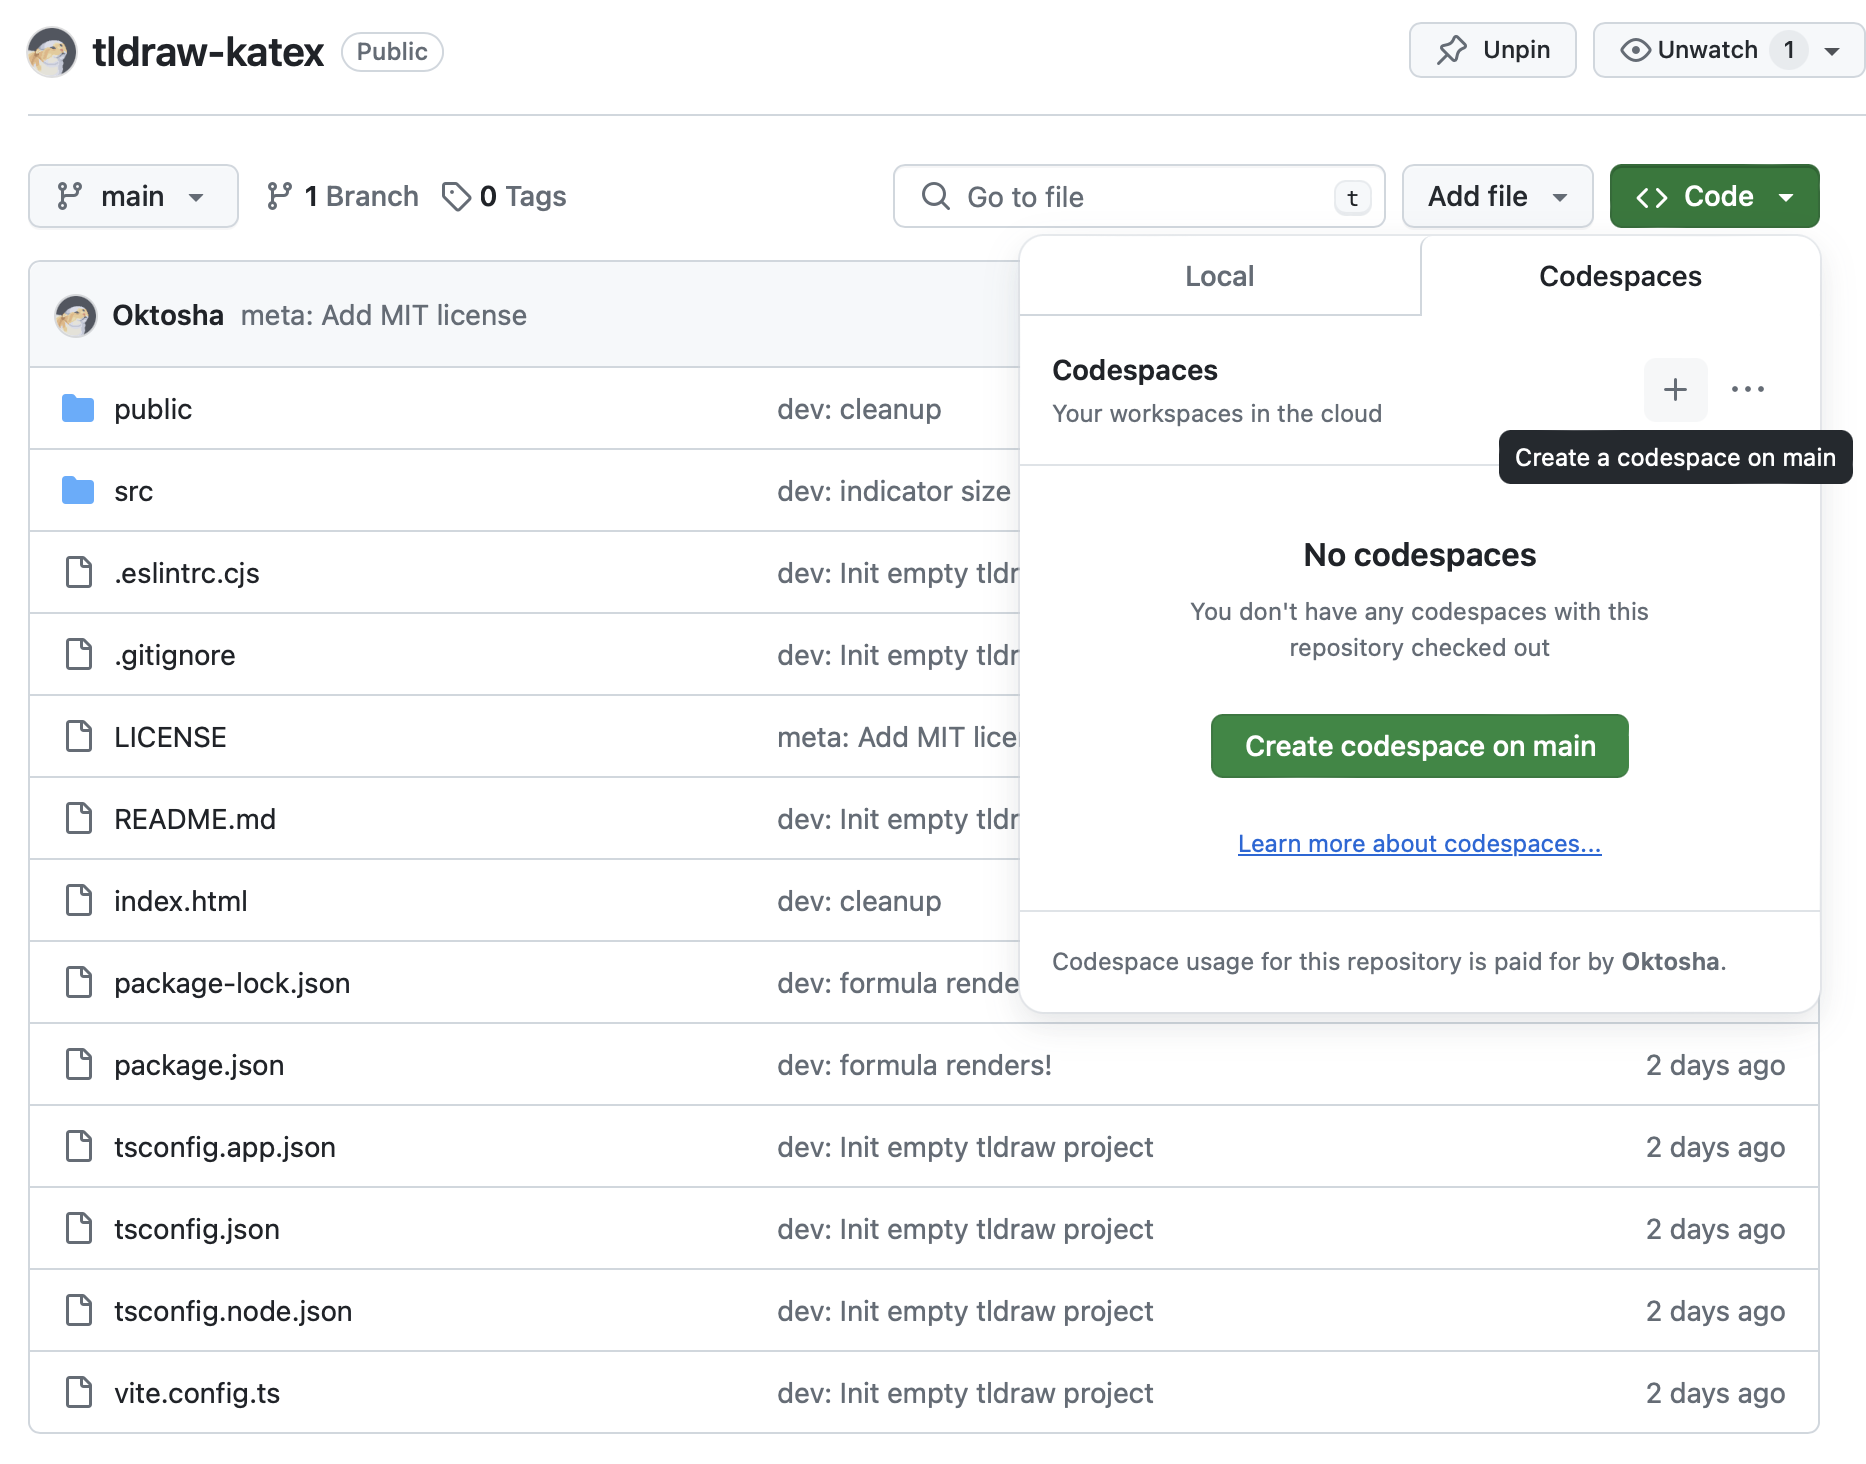The width and height of the screenshot is (1866, 1464).
Task: Click the tldraw-katex repository title
Action: pyautogui.click(x=208, y=52)
